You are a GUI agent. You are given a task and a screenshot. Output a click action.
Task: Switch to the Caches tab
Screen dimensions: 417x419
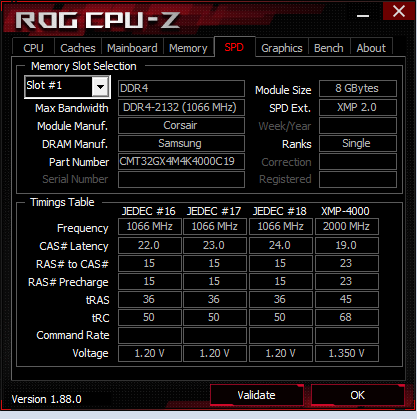pos(78,48)
